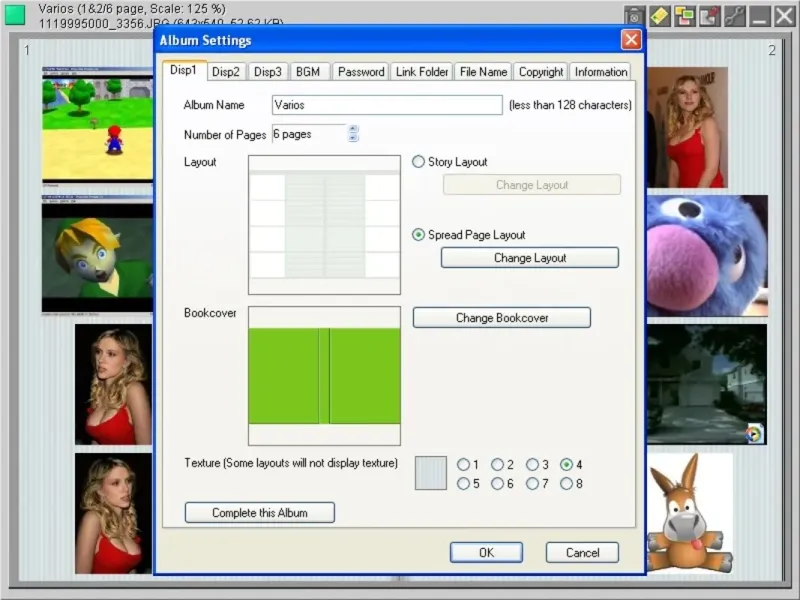Decrease the number of pages with down arrow
The width and height of the screenshot is (800, 600).
coord(353,138)
